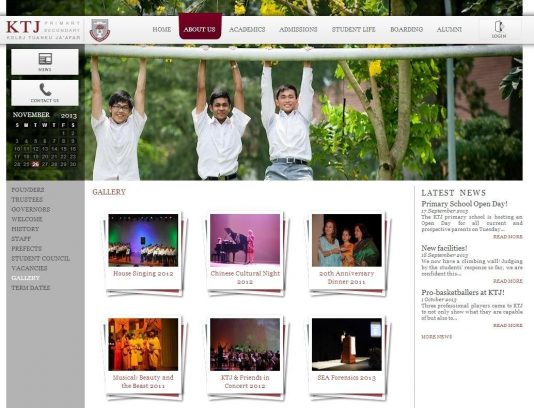Open the Home menu item
Image resolution: width=534 pixels, height=408 pixels.
coord(162,30)
